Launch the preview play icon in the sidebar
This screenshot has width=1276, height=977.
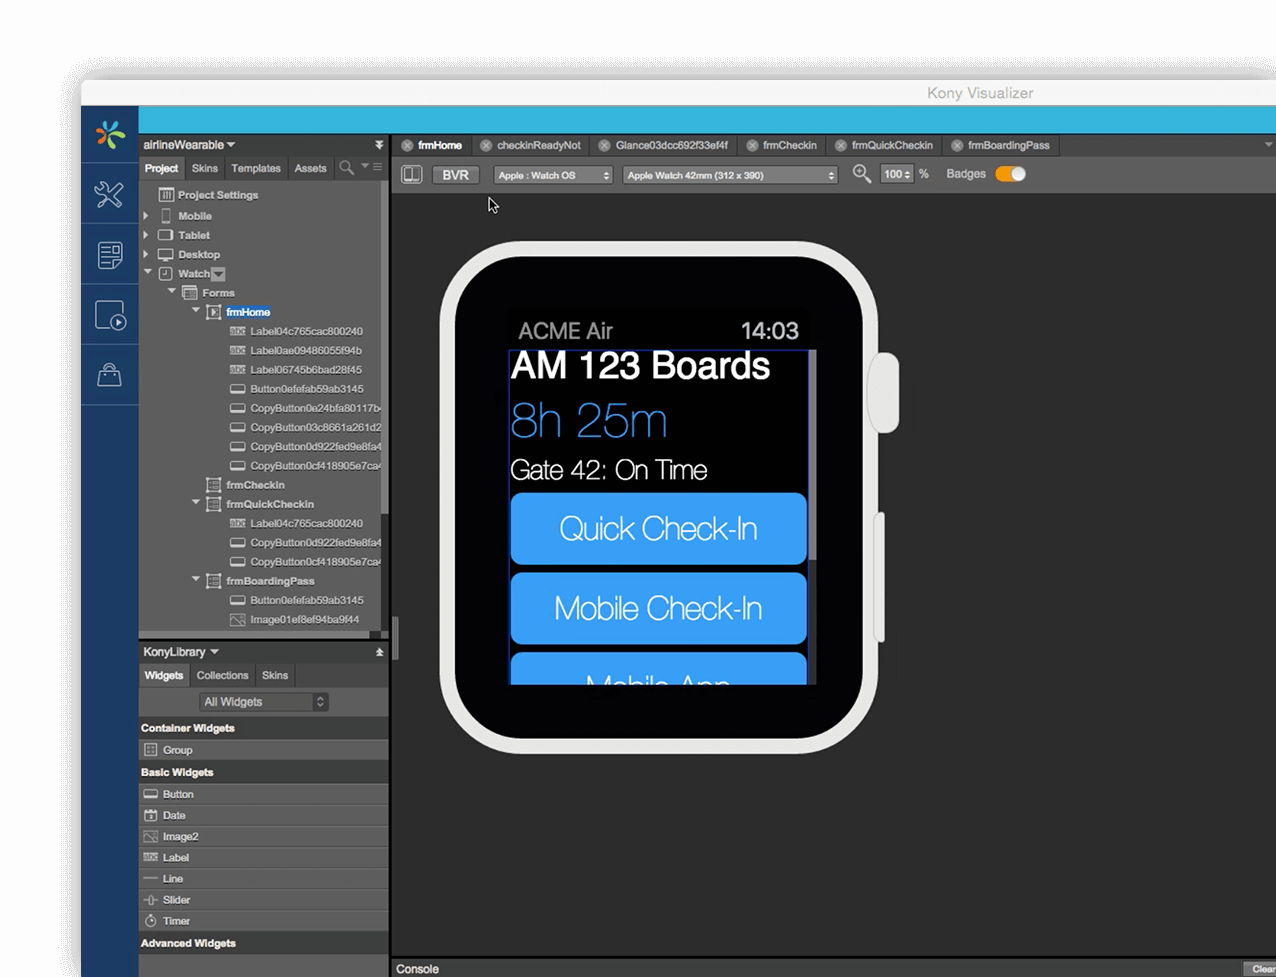tap(110, 315)
